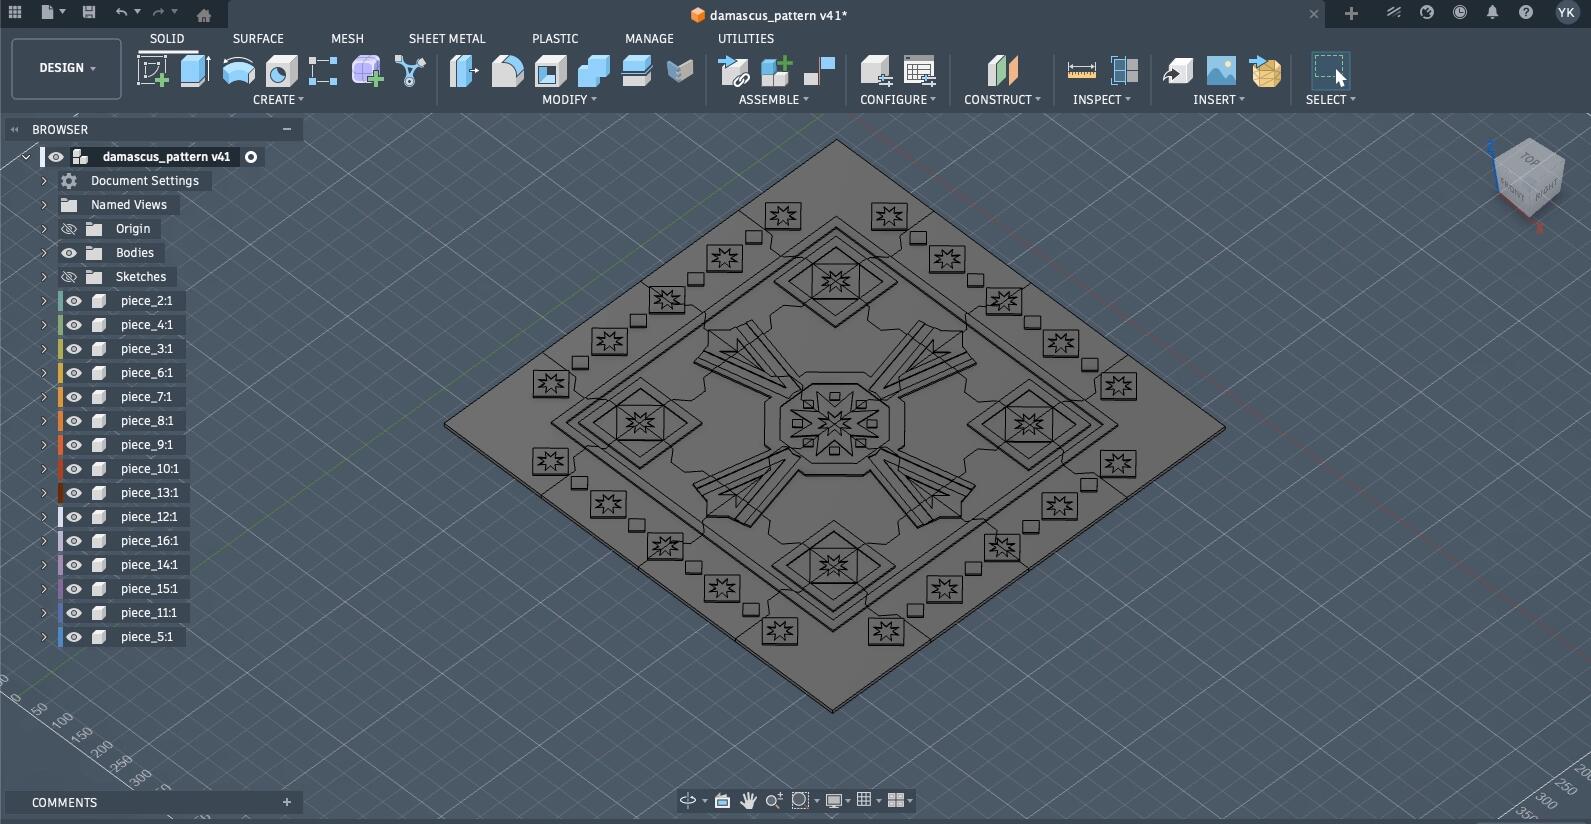
Task: Run the Interference check tool
Action: (1124, 71)
